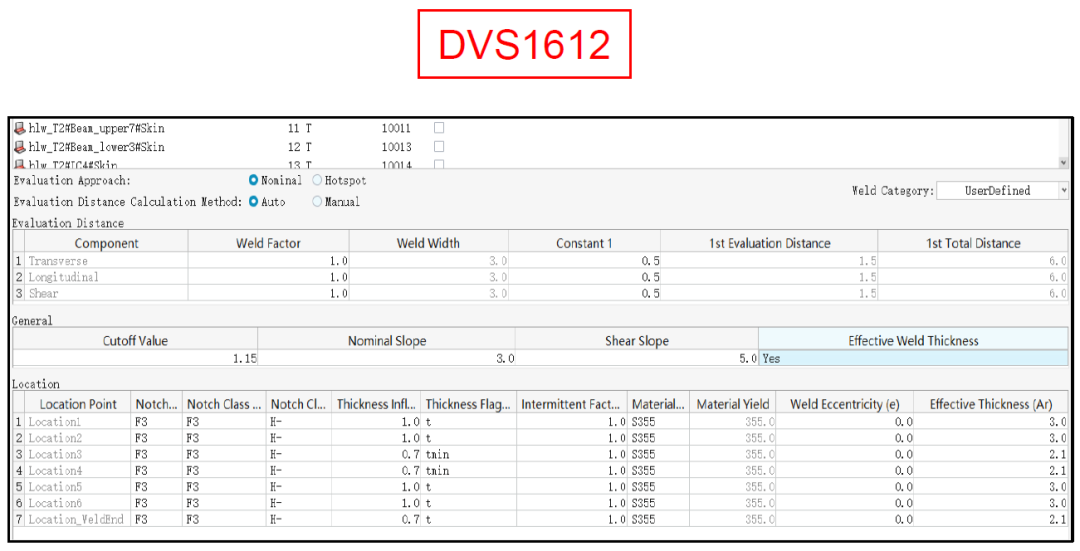The height and width of the screenshot is (551, 1080).
Task: Click the Weld Factor column header
Action: click(268, 243)
